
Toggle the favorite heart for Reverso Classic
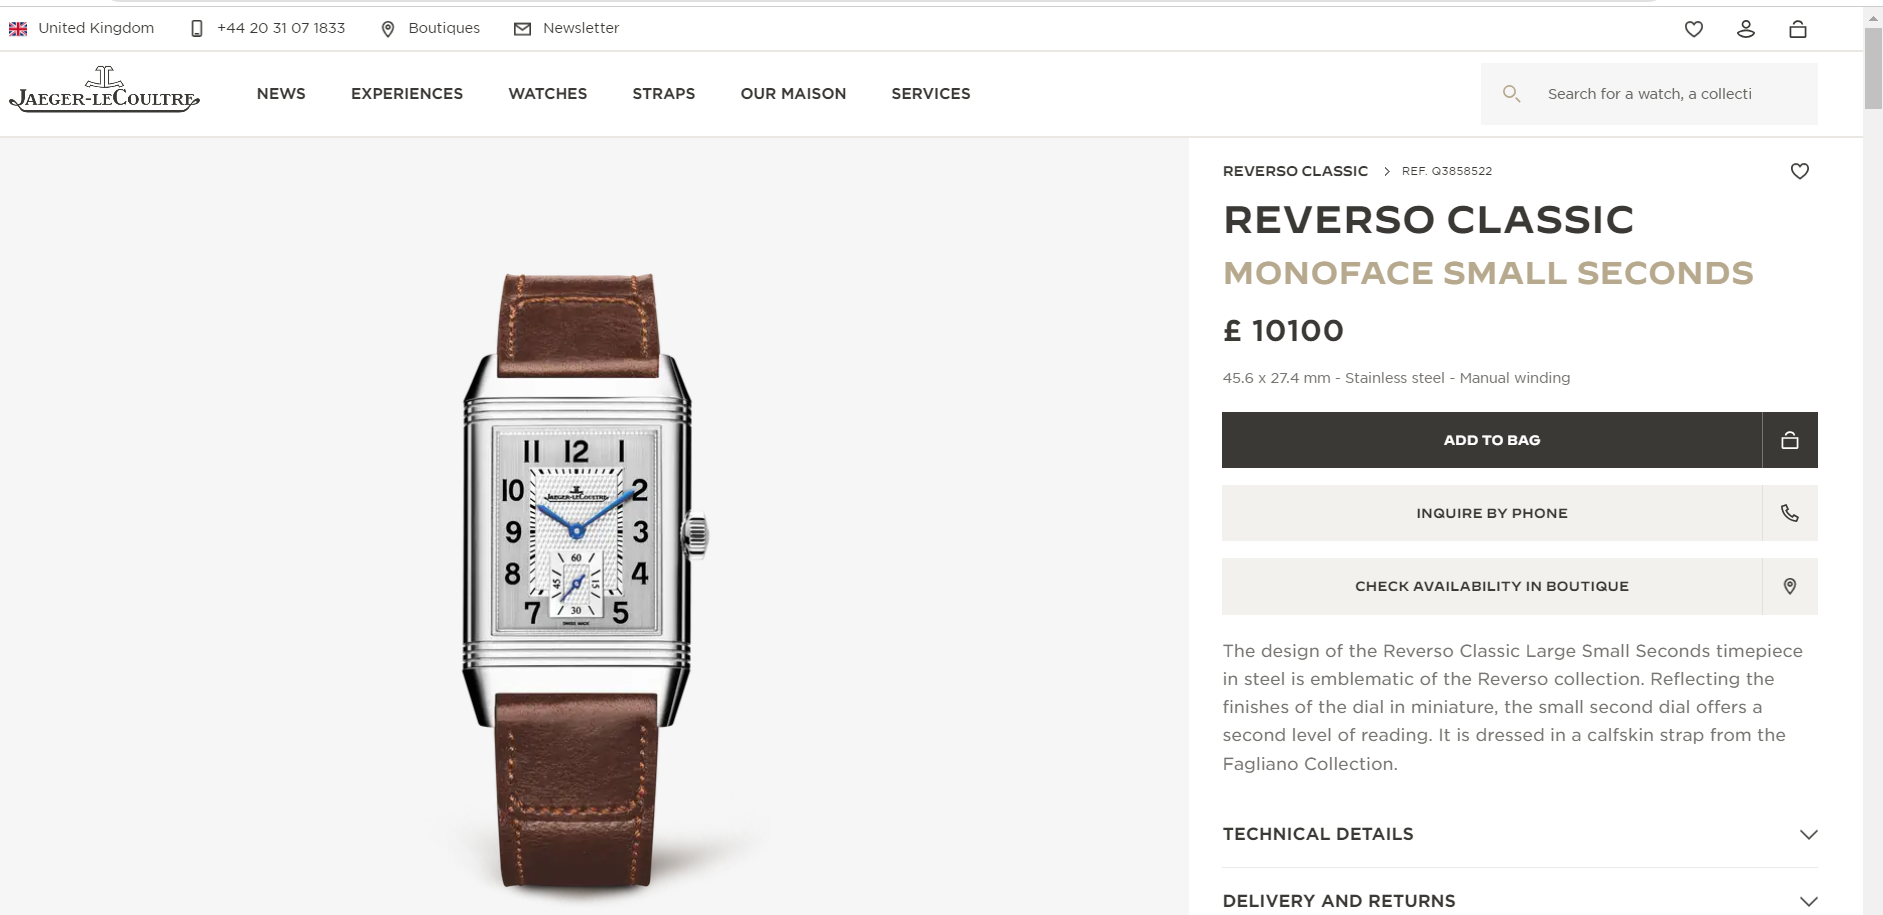tap(1800, 171)
